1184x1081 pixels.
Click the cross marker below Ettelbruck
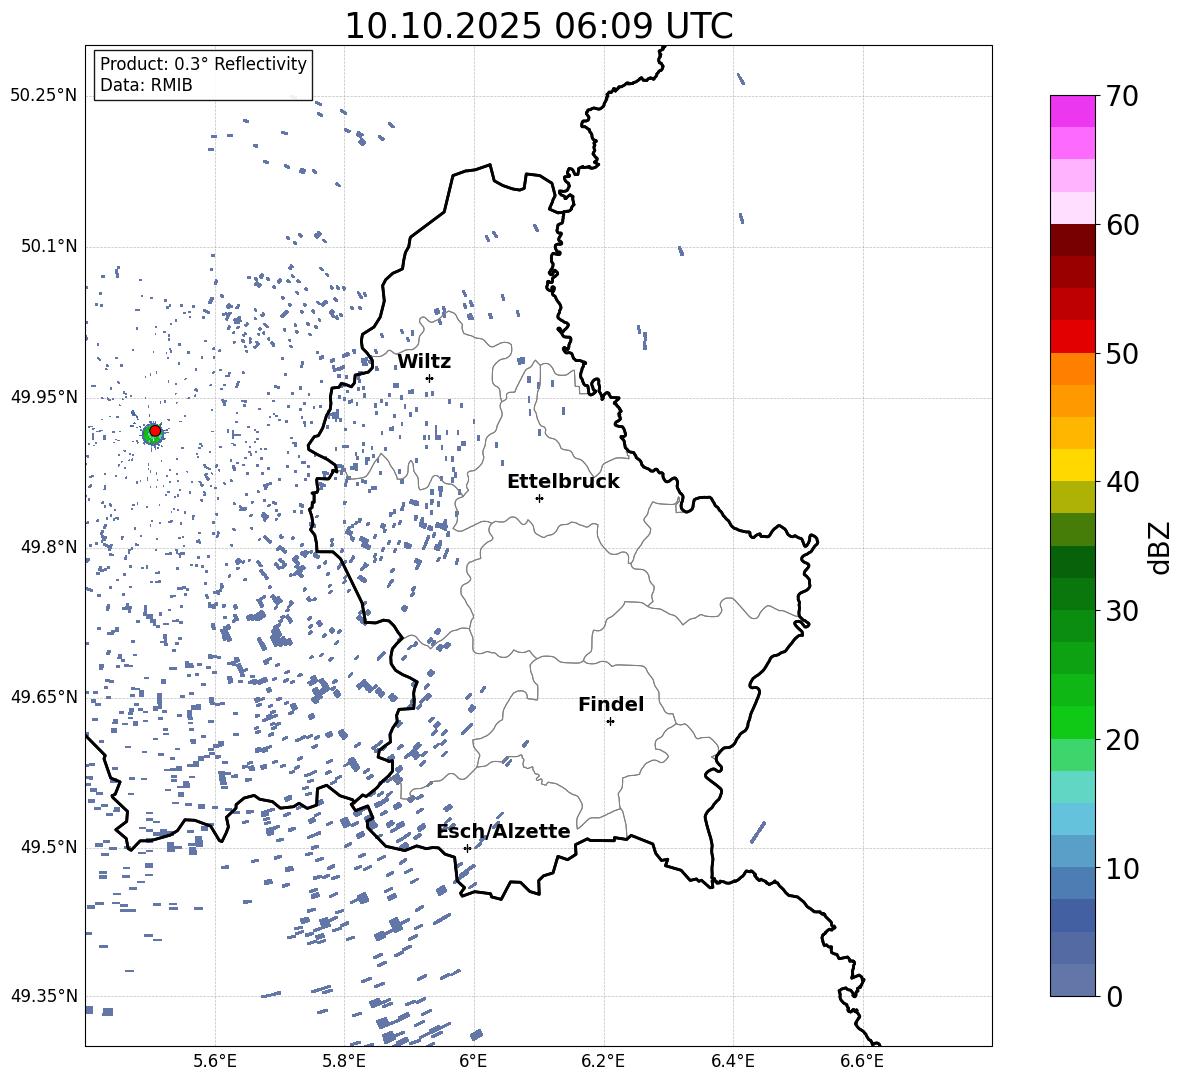pyautogui.click(x=539, y=498)
